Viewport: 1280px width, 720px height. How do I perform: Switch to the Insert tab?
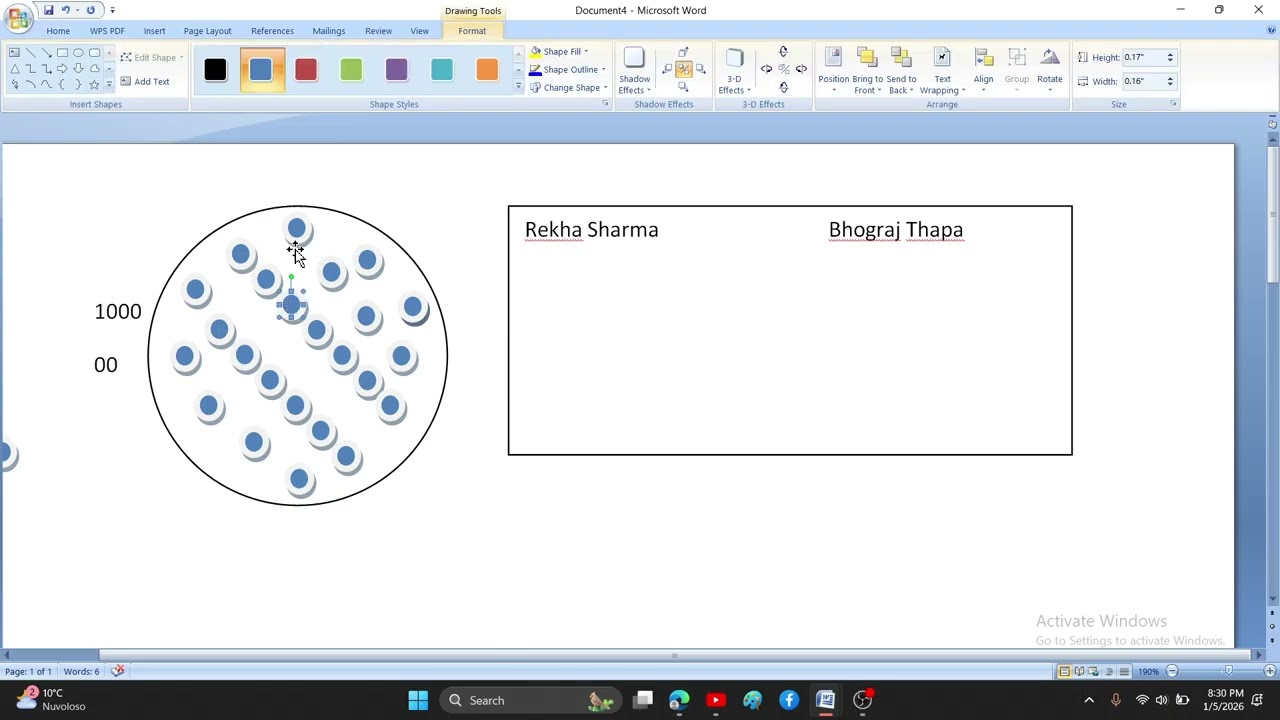pos(154,31)
